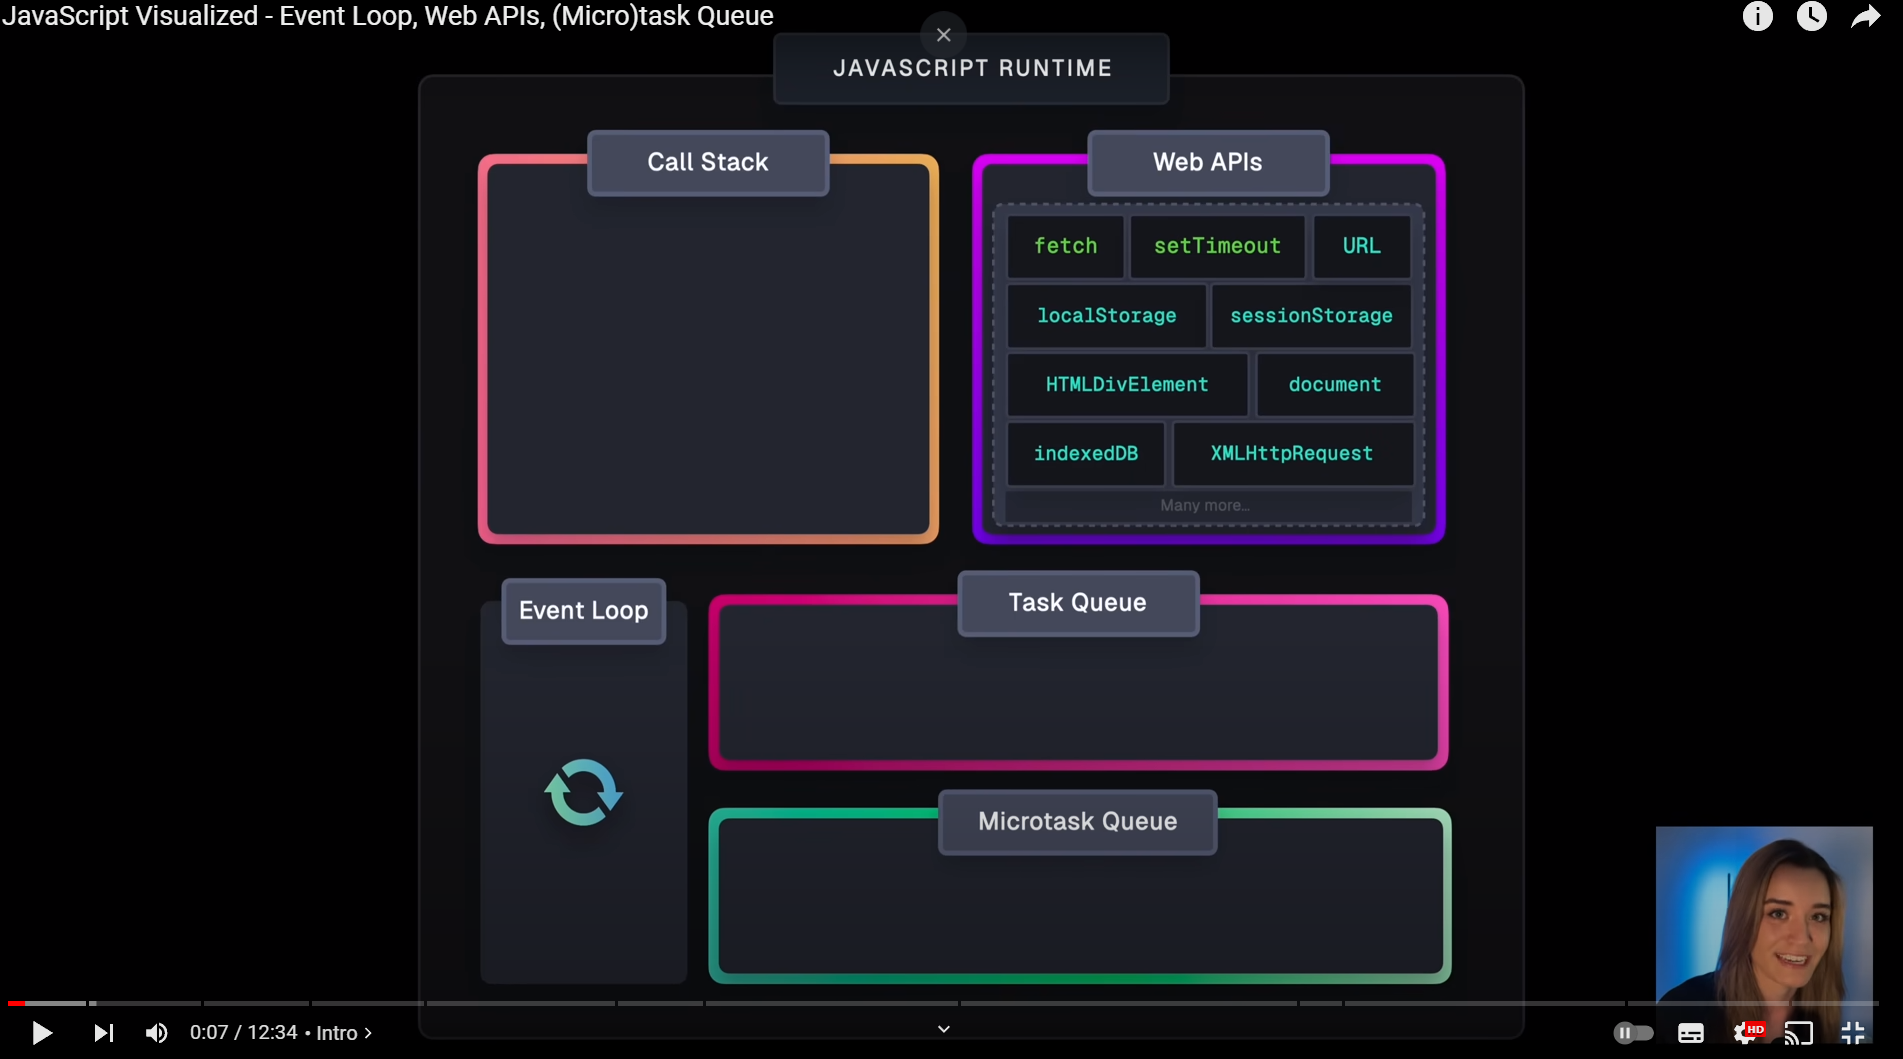Click the 0:07 / 12:34 time display

click(x=244, y=1032)
